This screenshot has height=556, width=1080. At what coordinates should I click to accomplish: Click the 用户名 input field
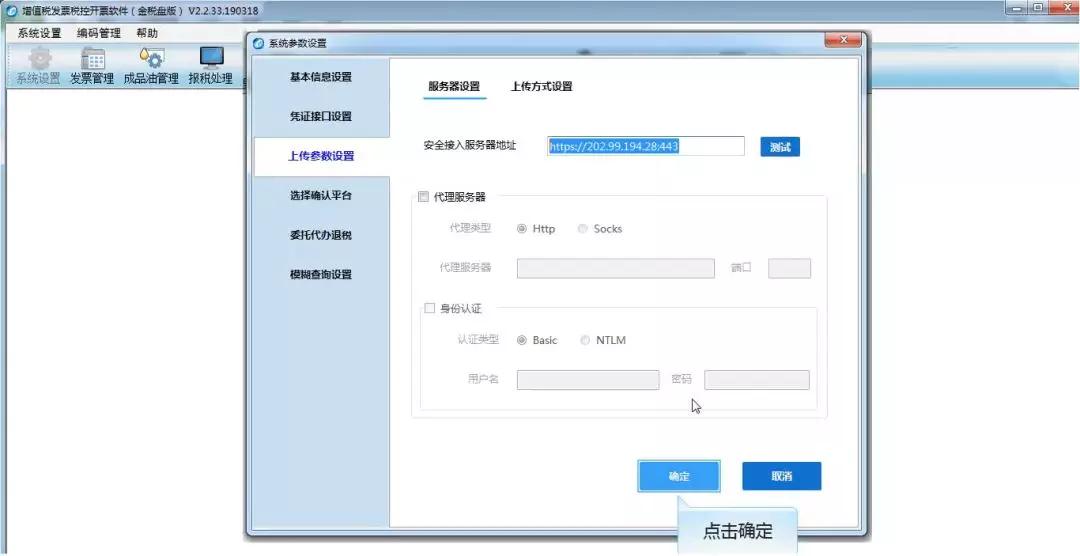coord(588,380)
